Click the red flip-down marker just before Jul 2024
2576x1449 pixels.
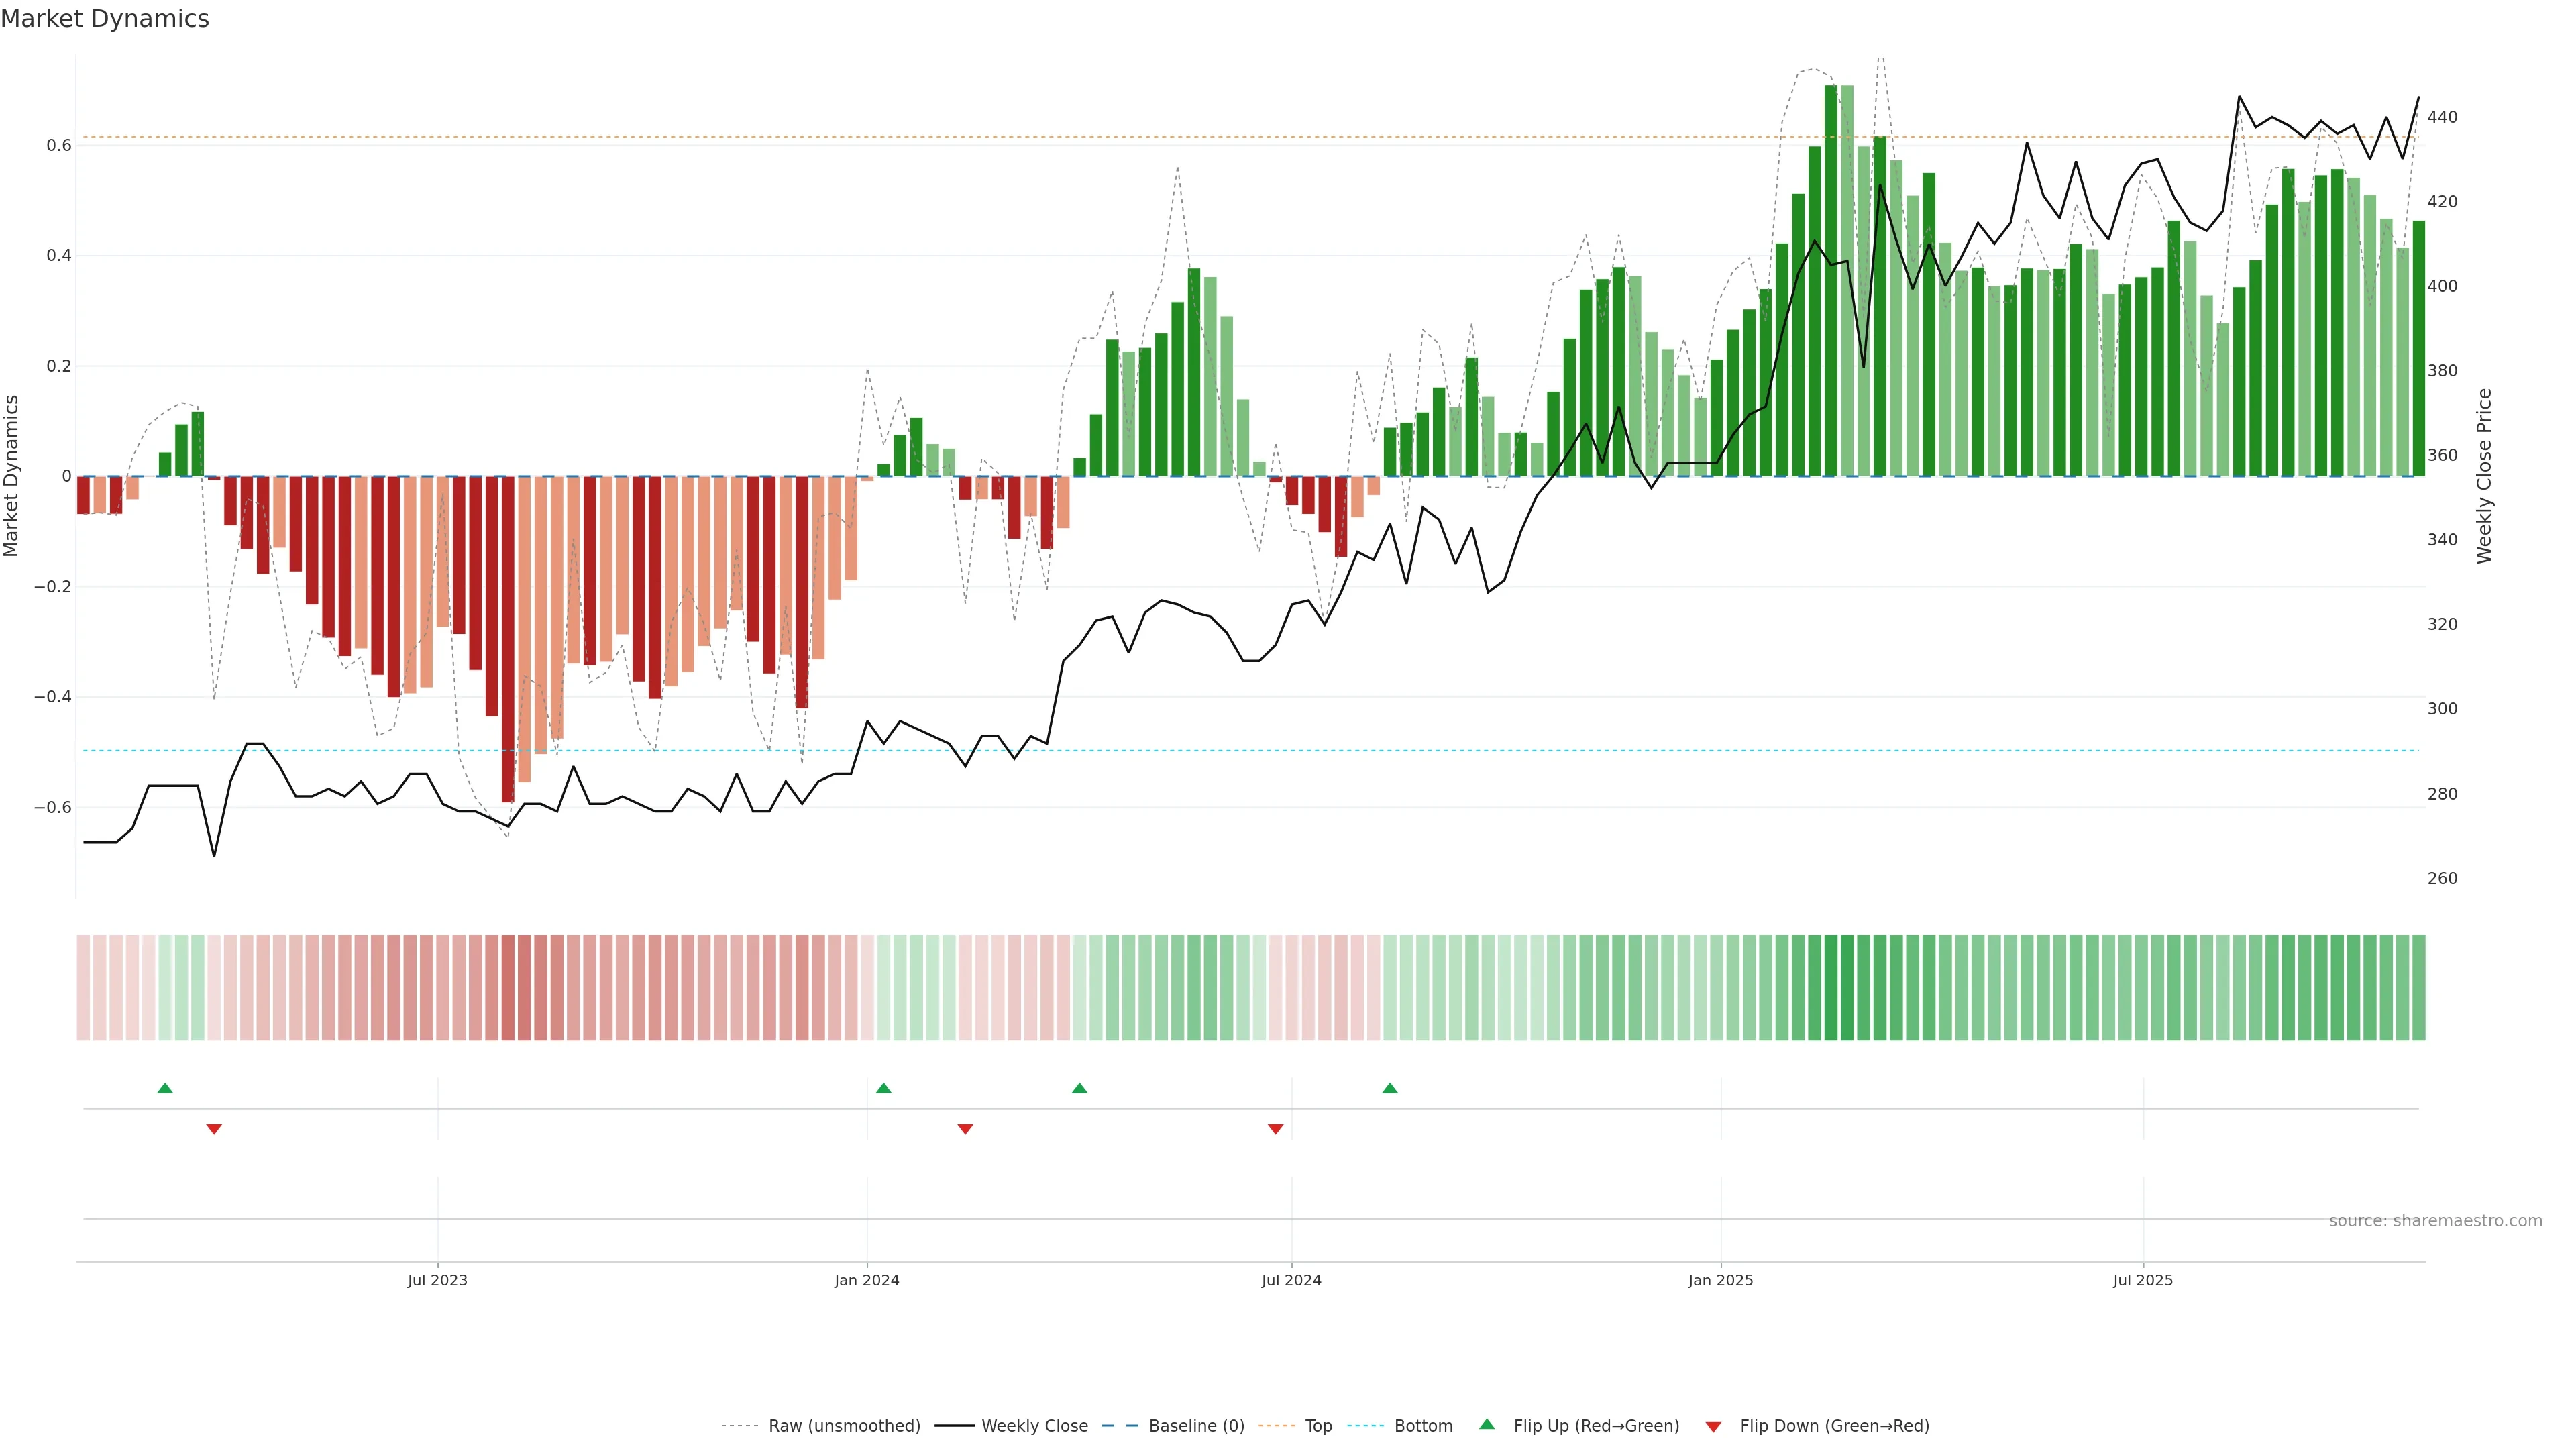1275,1129
